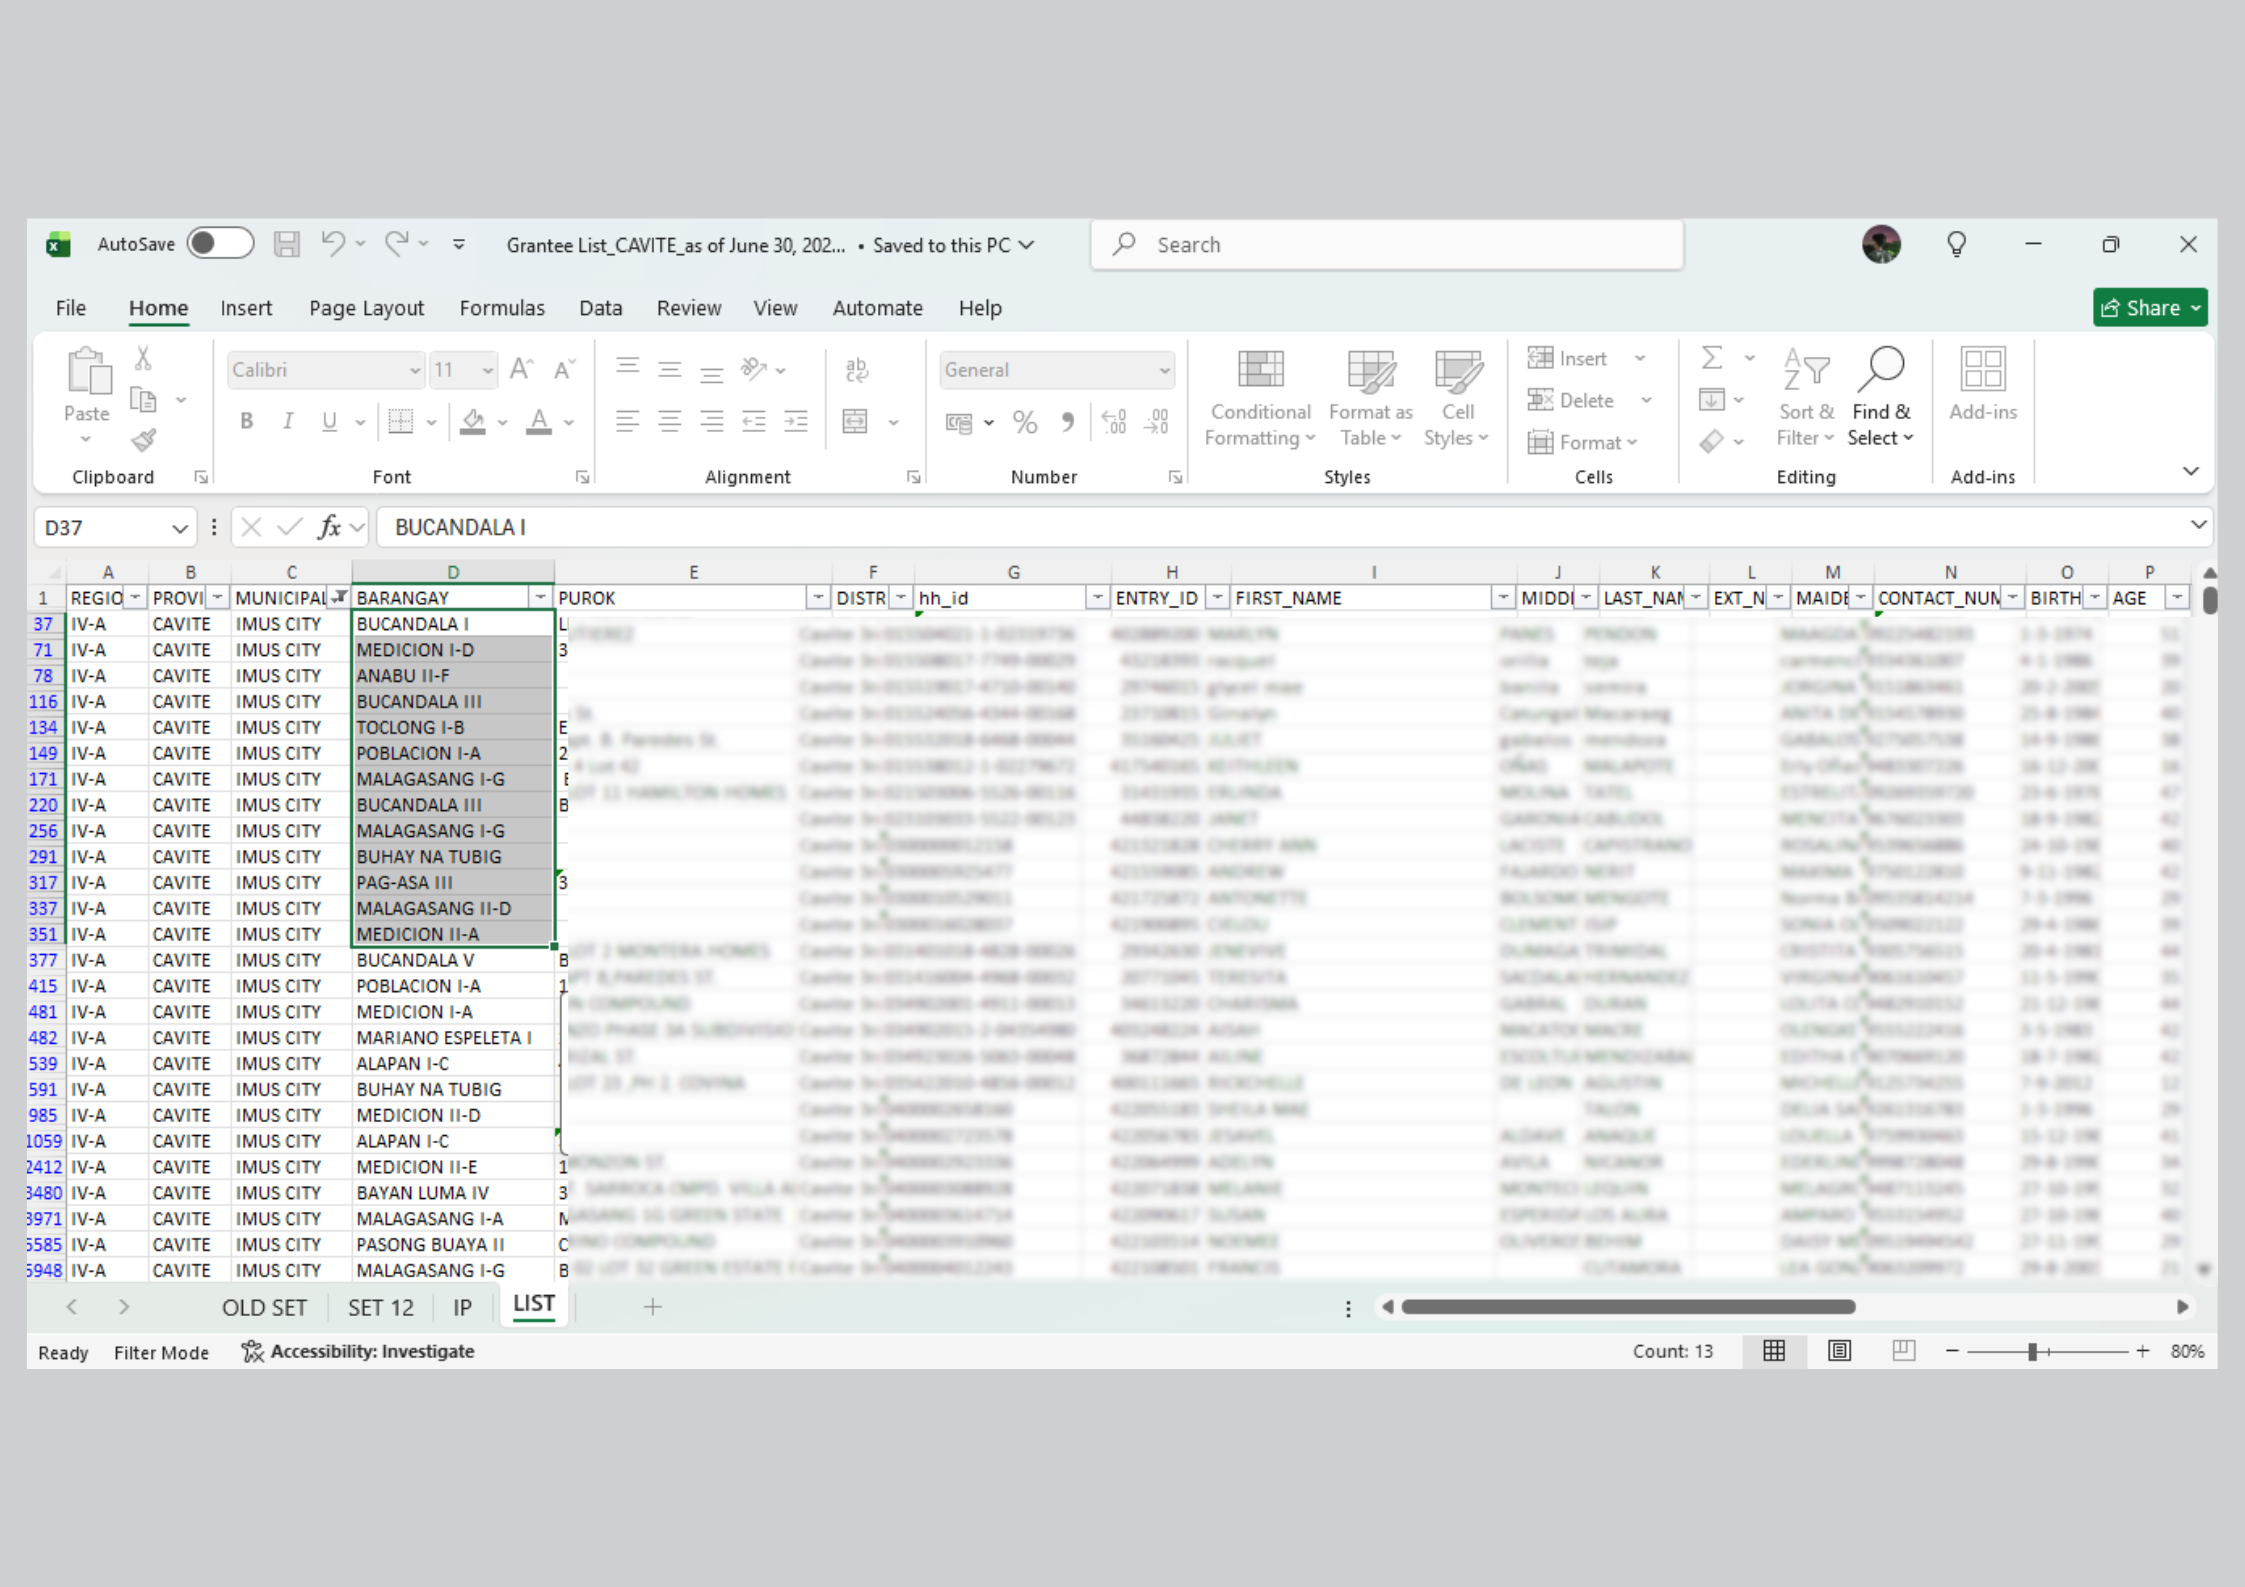Open the lightbulb ideas icon

point(1956,244)
